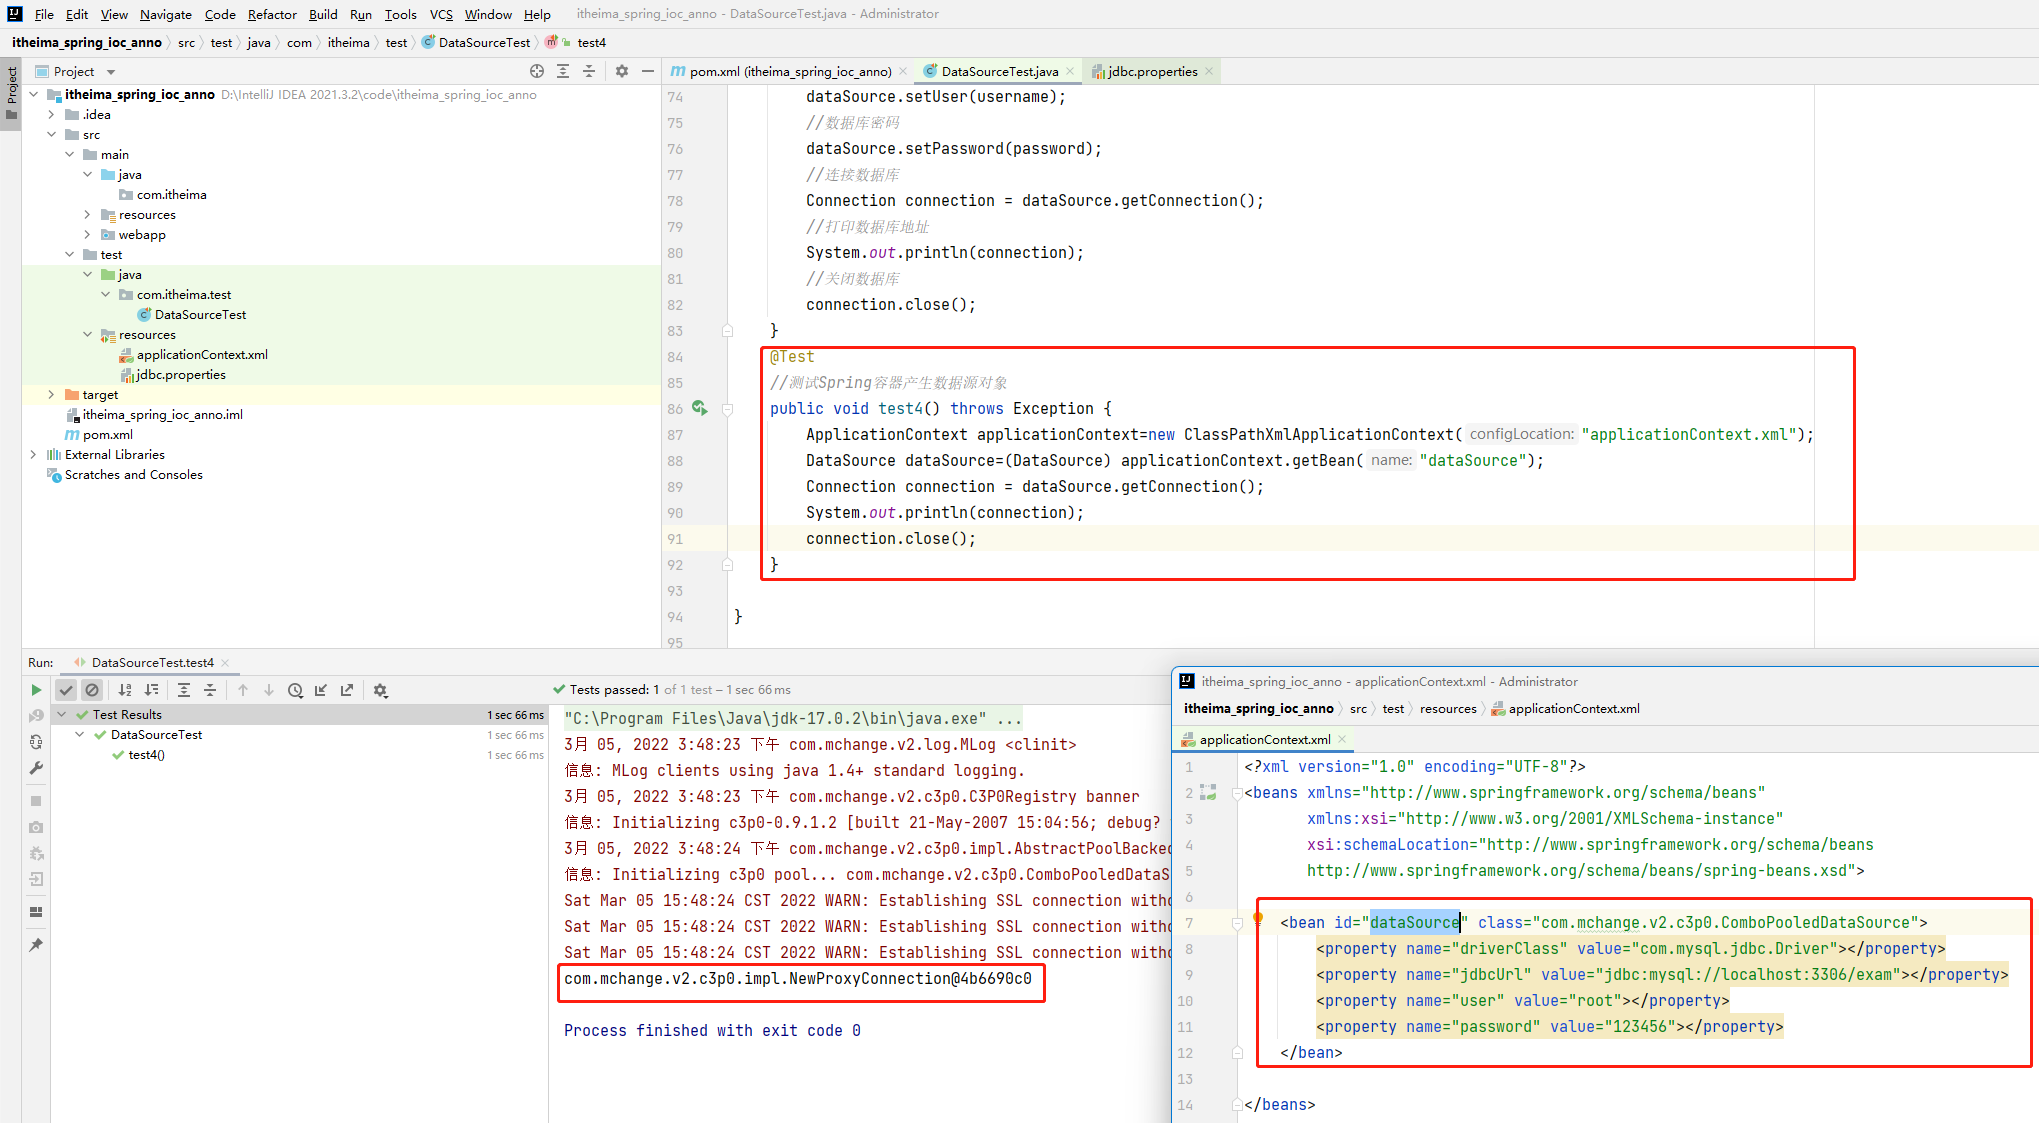Click the wrench icon in Run sidebar
The height and width of the screenshot is (1123, 2039).
click(36, 768)
